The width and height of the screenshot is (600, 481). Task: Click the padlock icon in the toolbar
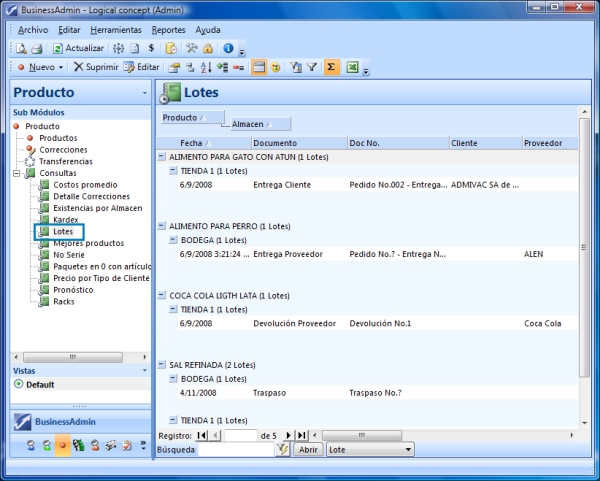point(207,48)
